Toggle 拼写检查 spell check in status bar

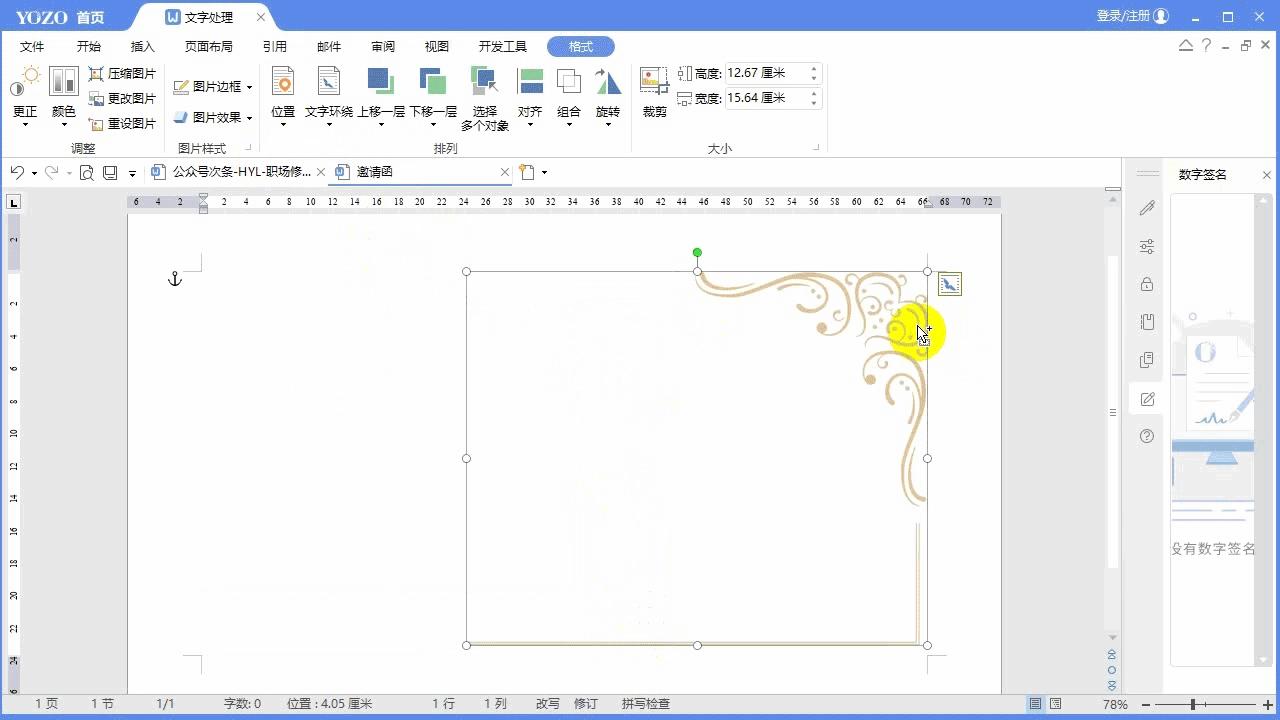pyautogui.click(x=645, y=704)
